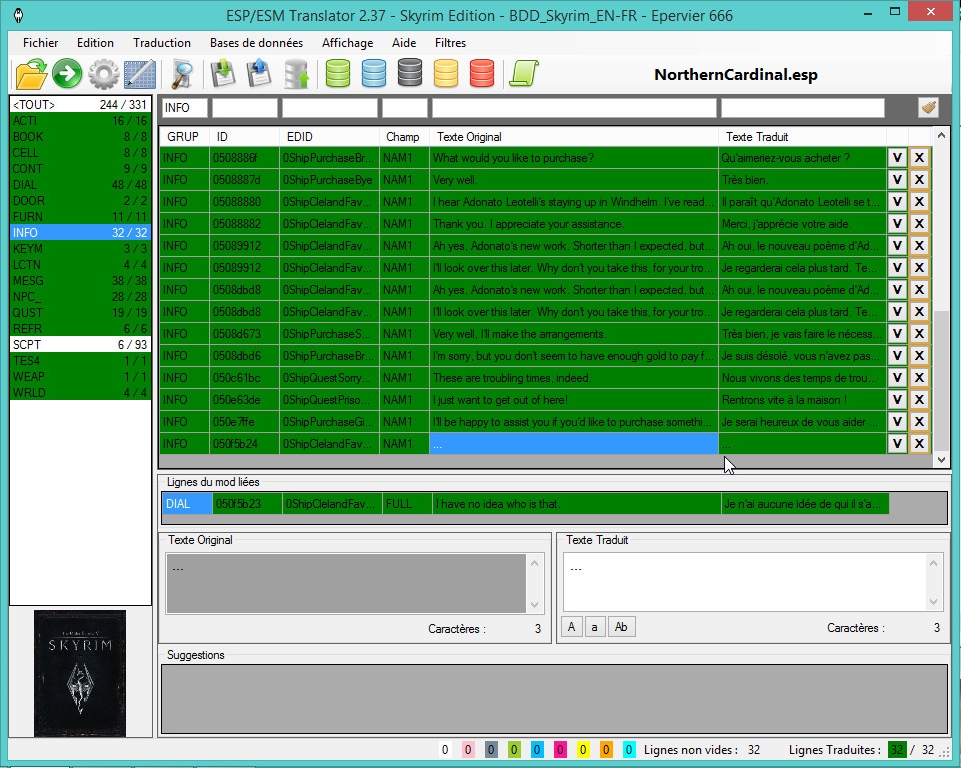Click the orange status color counter
This screenshot has width=961, height=768.
point(606,750)
